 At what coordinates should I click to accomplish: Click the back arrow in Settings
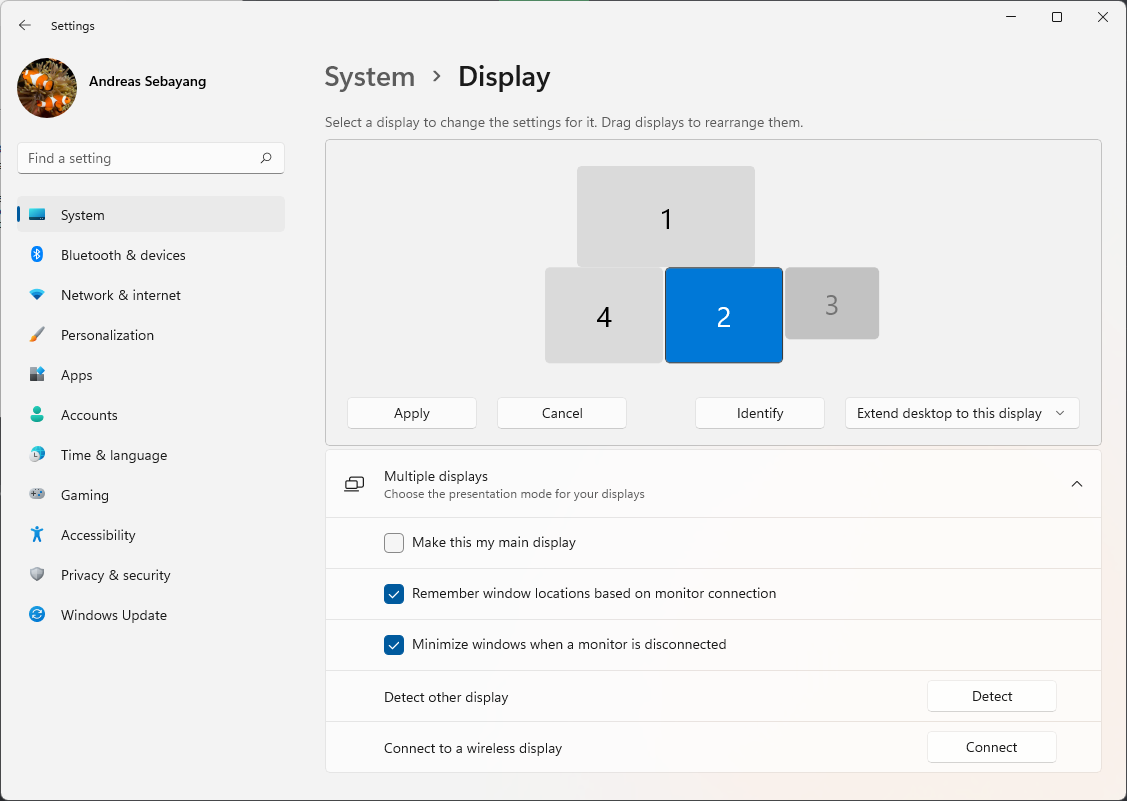(25, 26)
